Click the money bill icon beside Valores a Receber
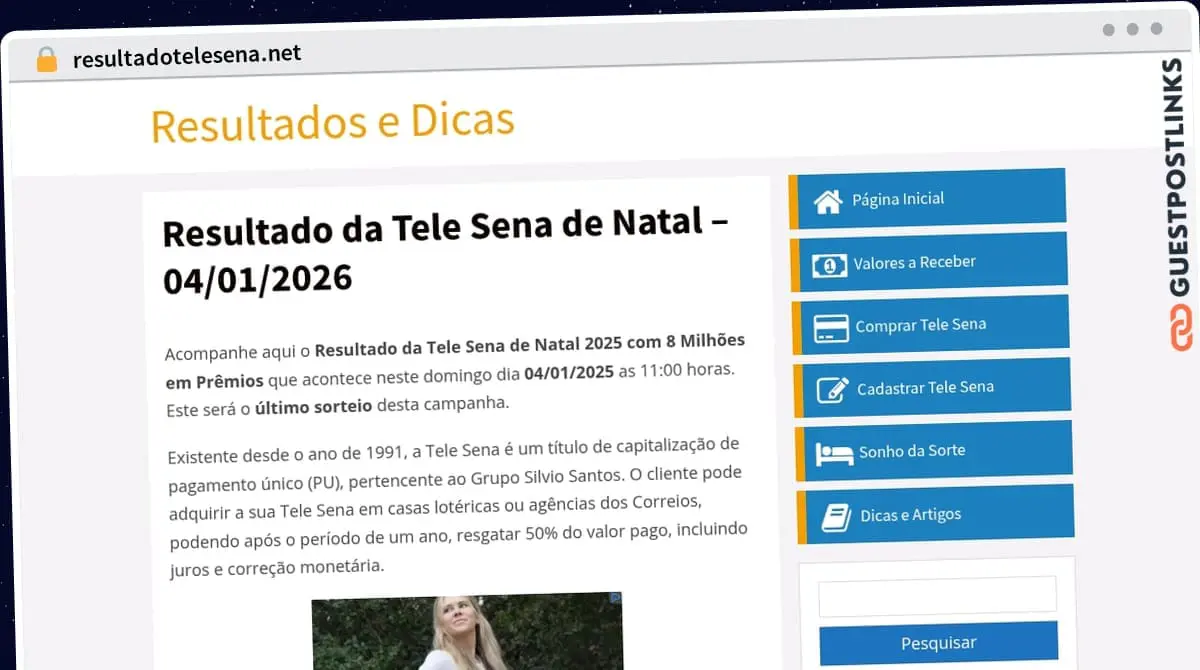The image size is (1200, 670). 829,265
